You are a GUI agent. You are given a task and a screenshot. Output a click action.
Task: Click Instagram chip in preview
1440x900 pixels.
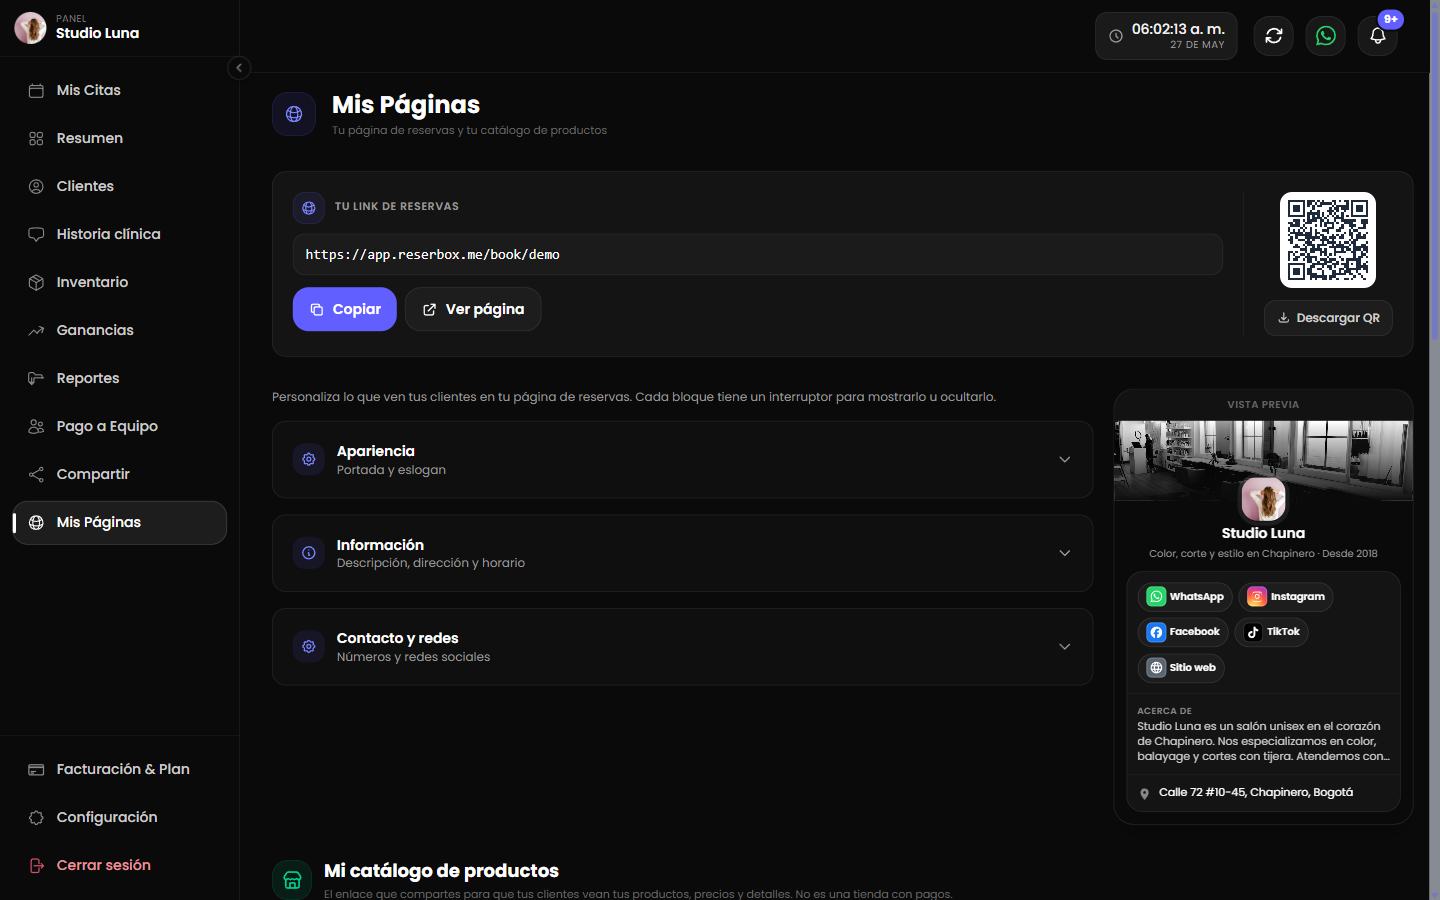[1286, 597]
